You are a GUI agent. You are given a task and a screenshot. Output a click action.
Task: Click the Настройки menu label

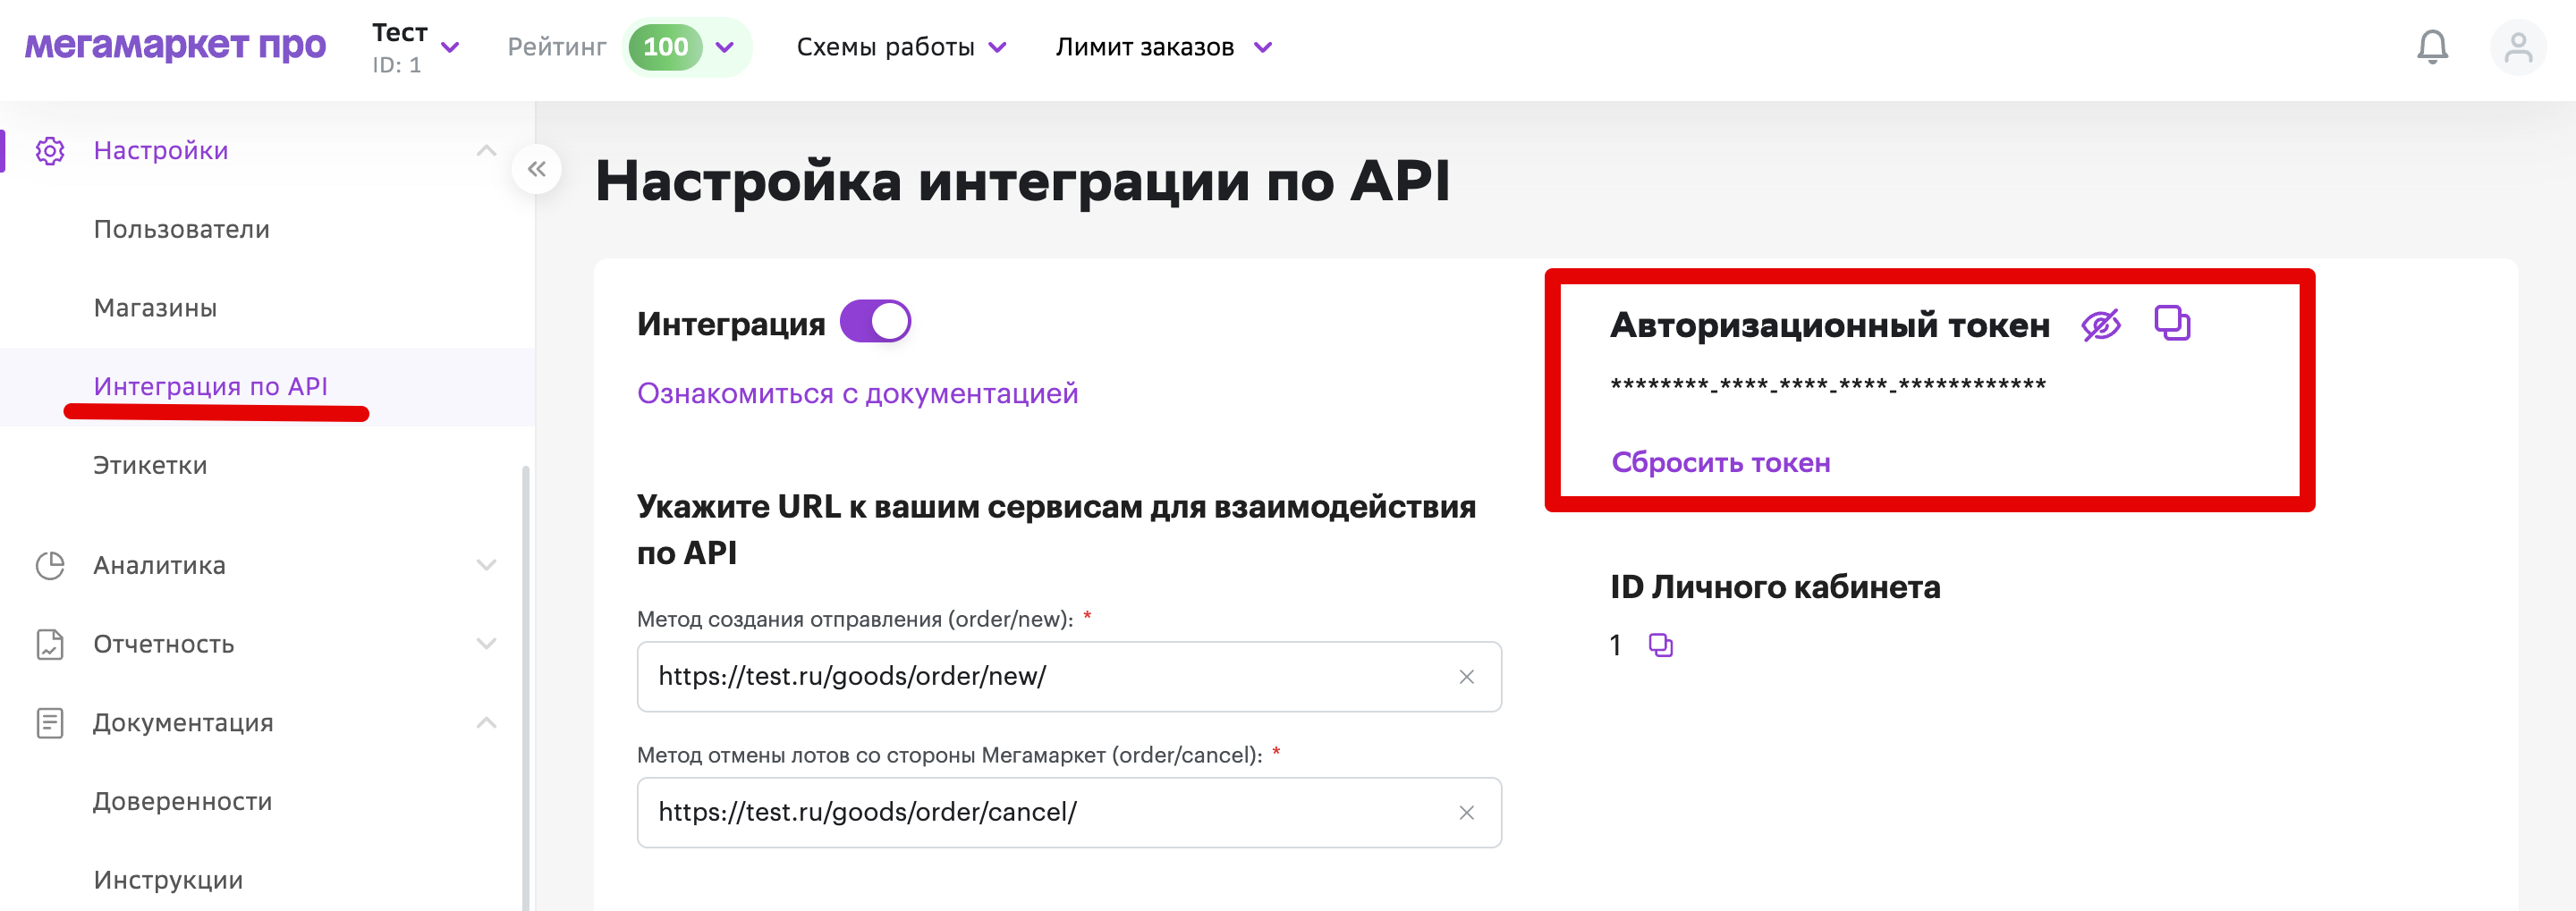coord(160,151)
